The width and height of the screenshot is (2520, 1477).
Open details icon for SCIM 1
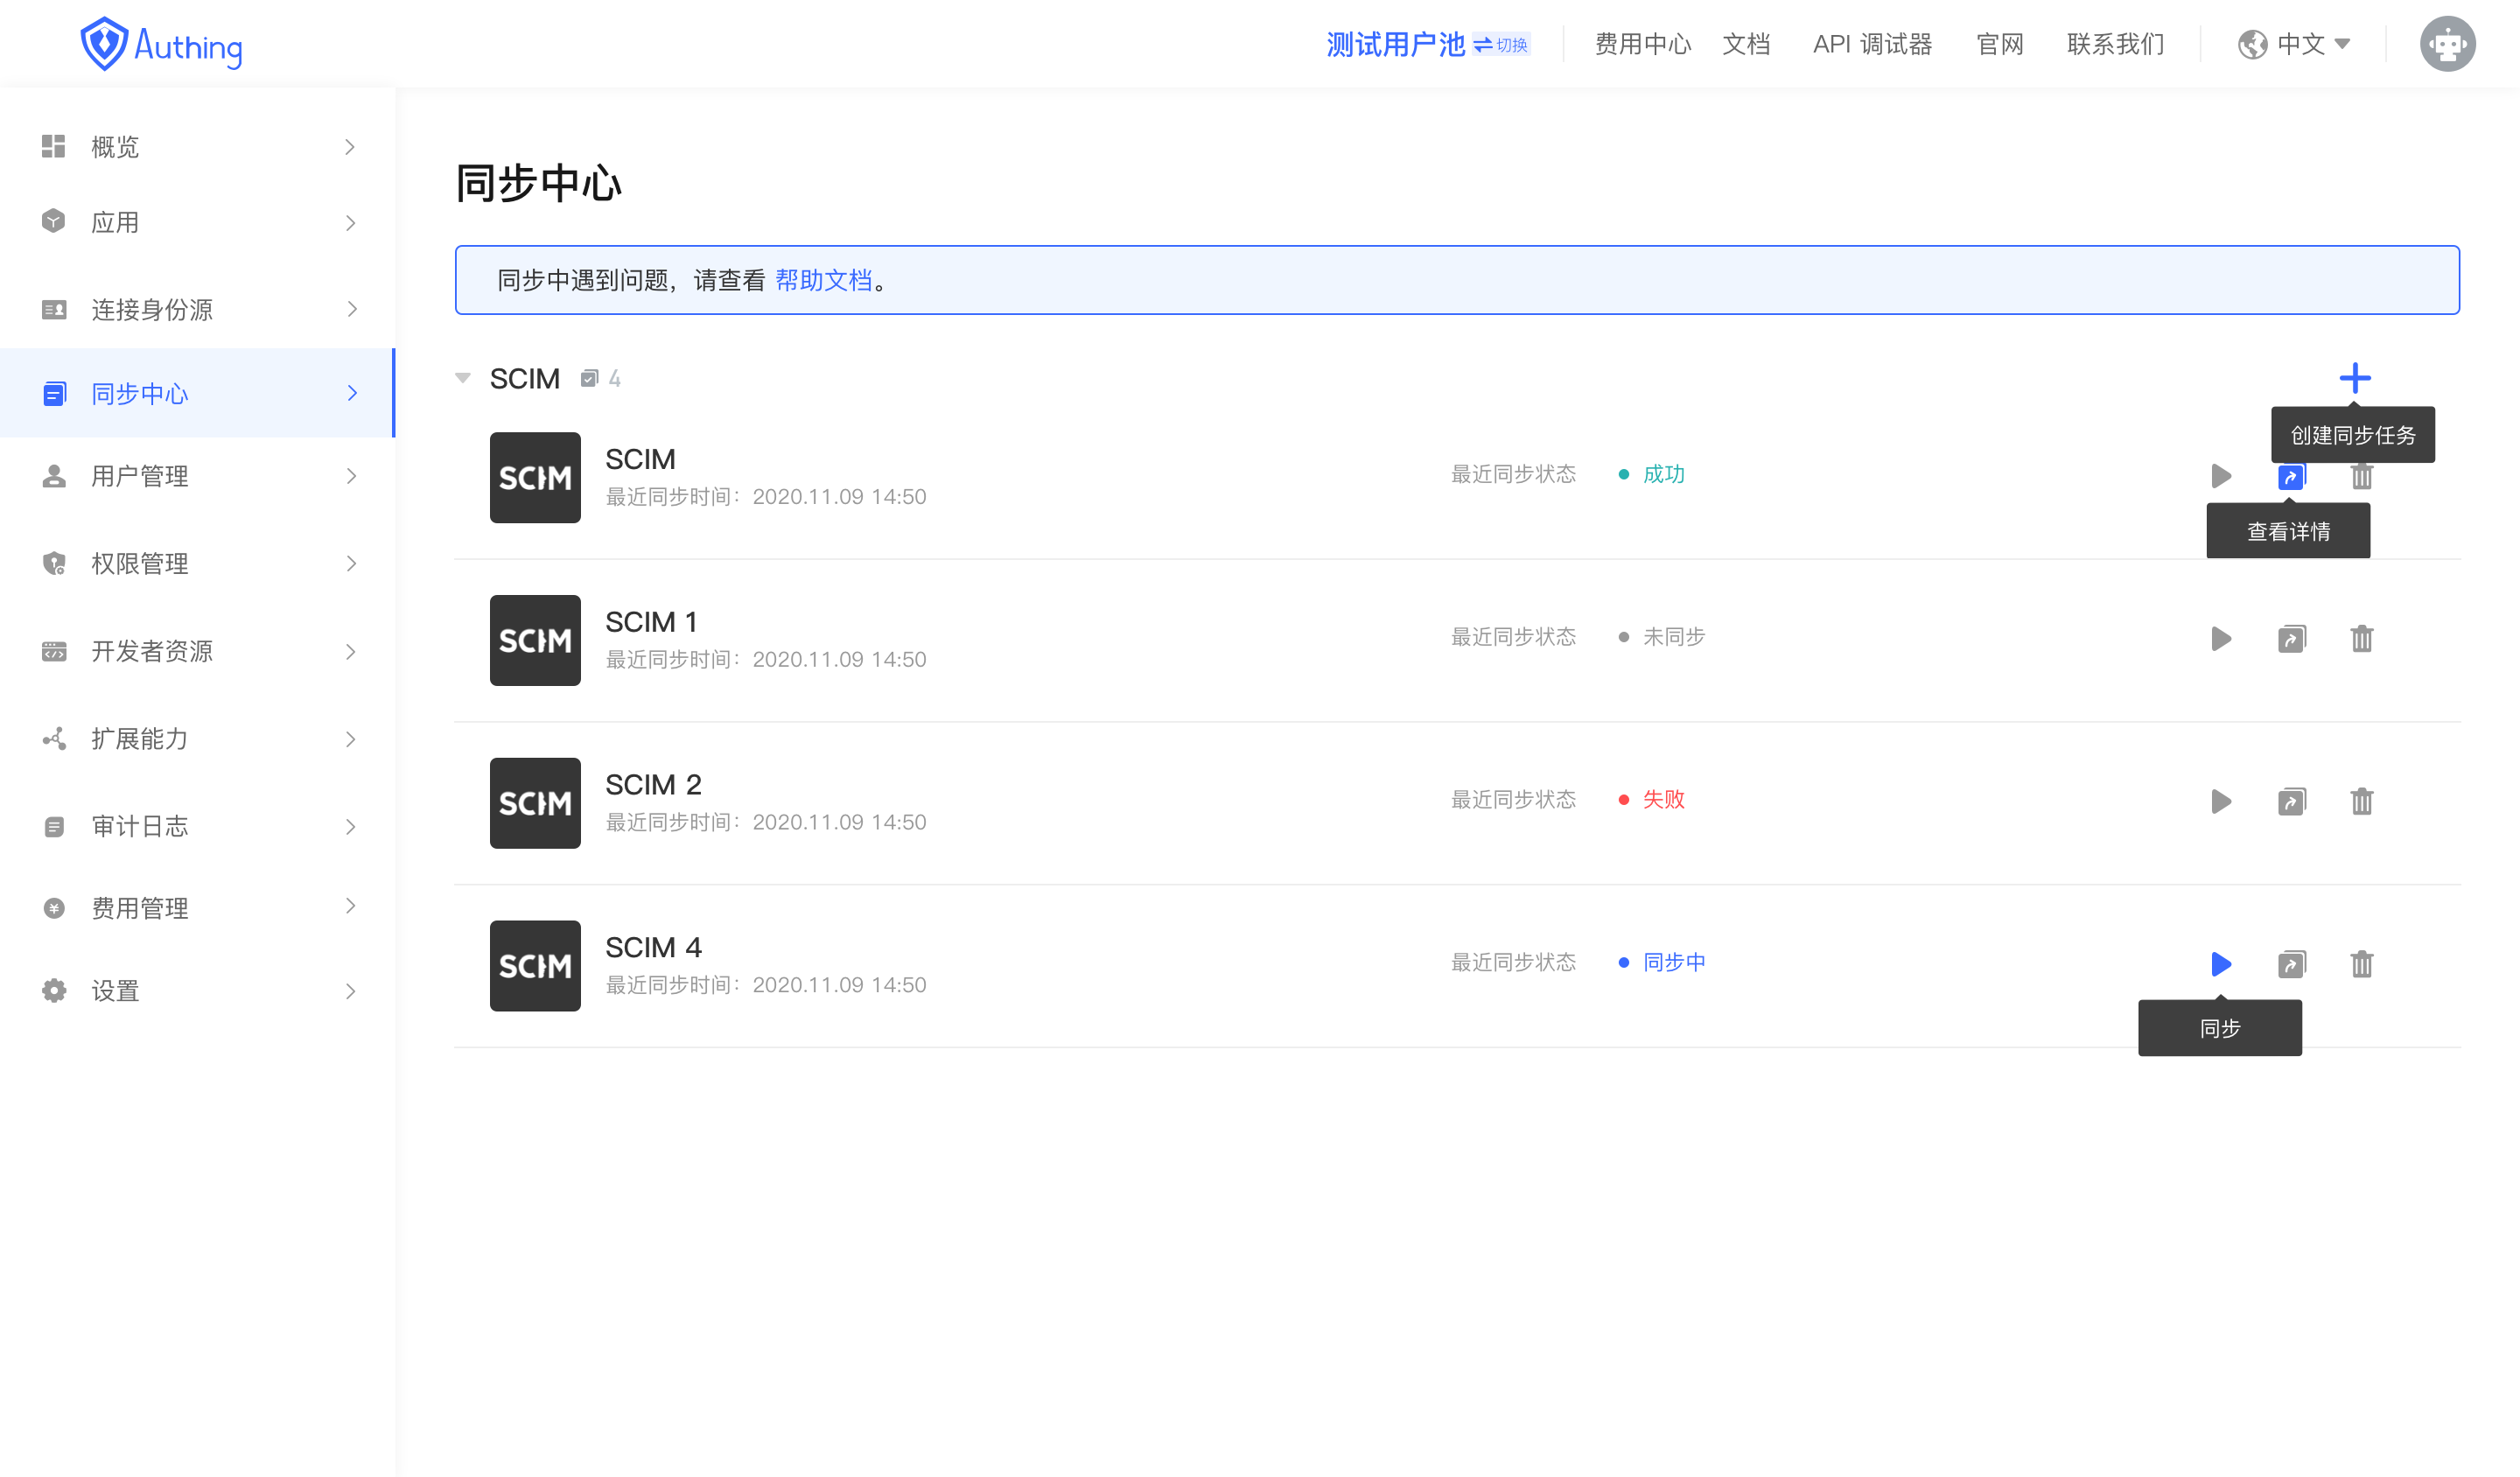point(2291,638)
